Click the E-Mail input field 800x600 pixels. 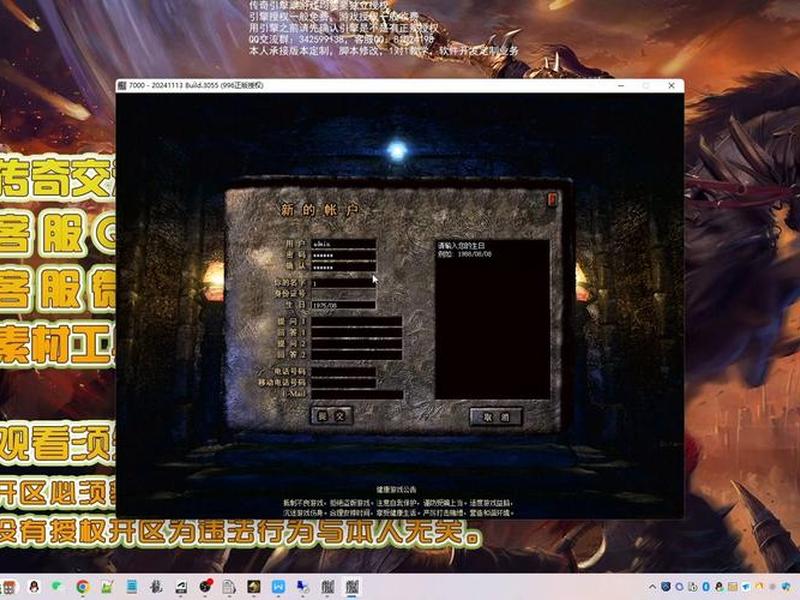[357, 394]
